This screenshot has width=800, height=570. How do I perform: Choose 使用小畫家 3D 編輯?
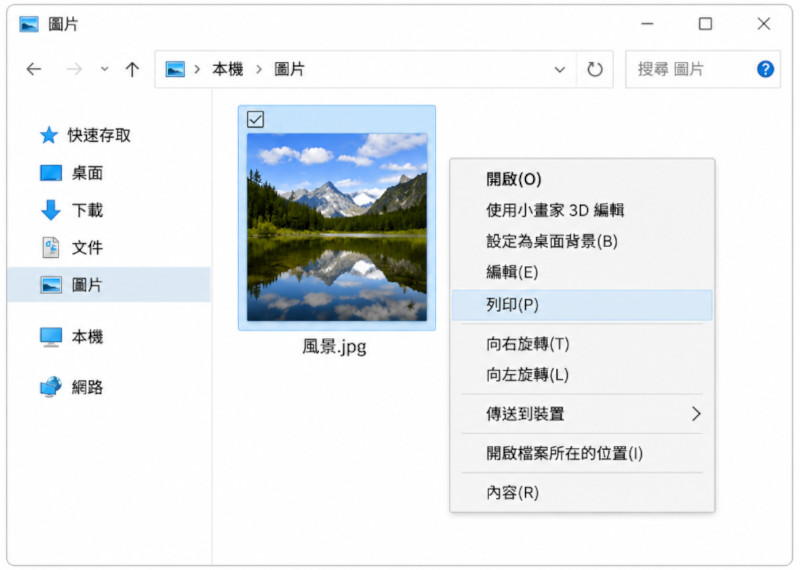[x=582, y=210]
